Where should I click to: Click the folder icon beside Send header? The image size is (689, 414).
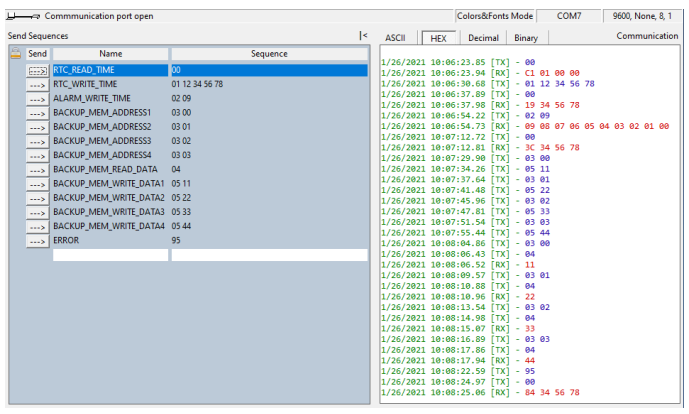coord(16,54)
